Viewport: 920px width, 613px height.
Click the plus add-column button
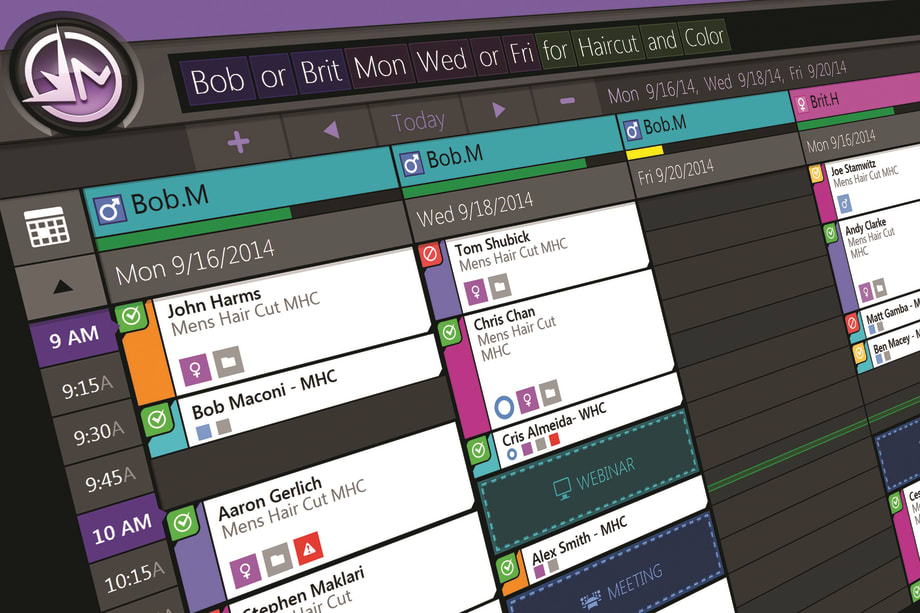coord(238,141)
